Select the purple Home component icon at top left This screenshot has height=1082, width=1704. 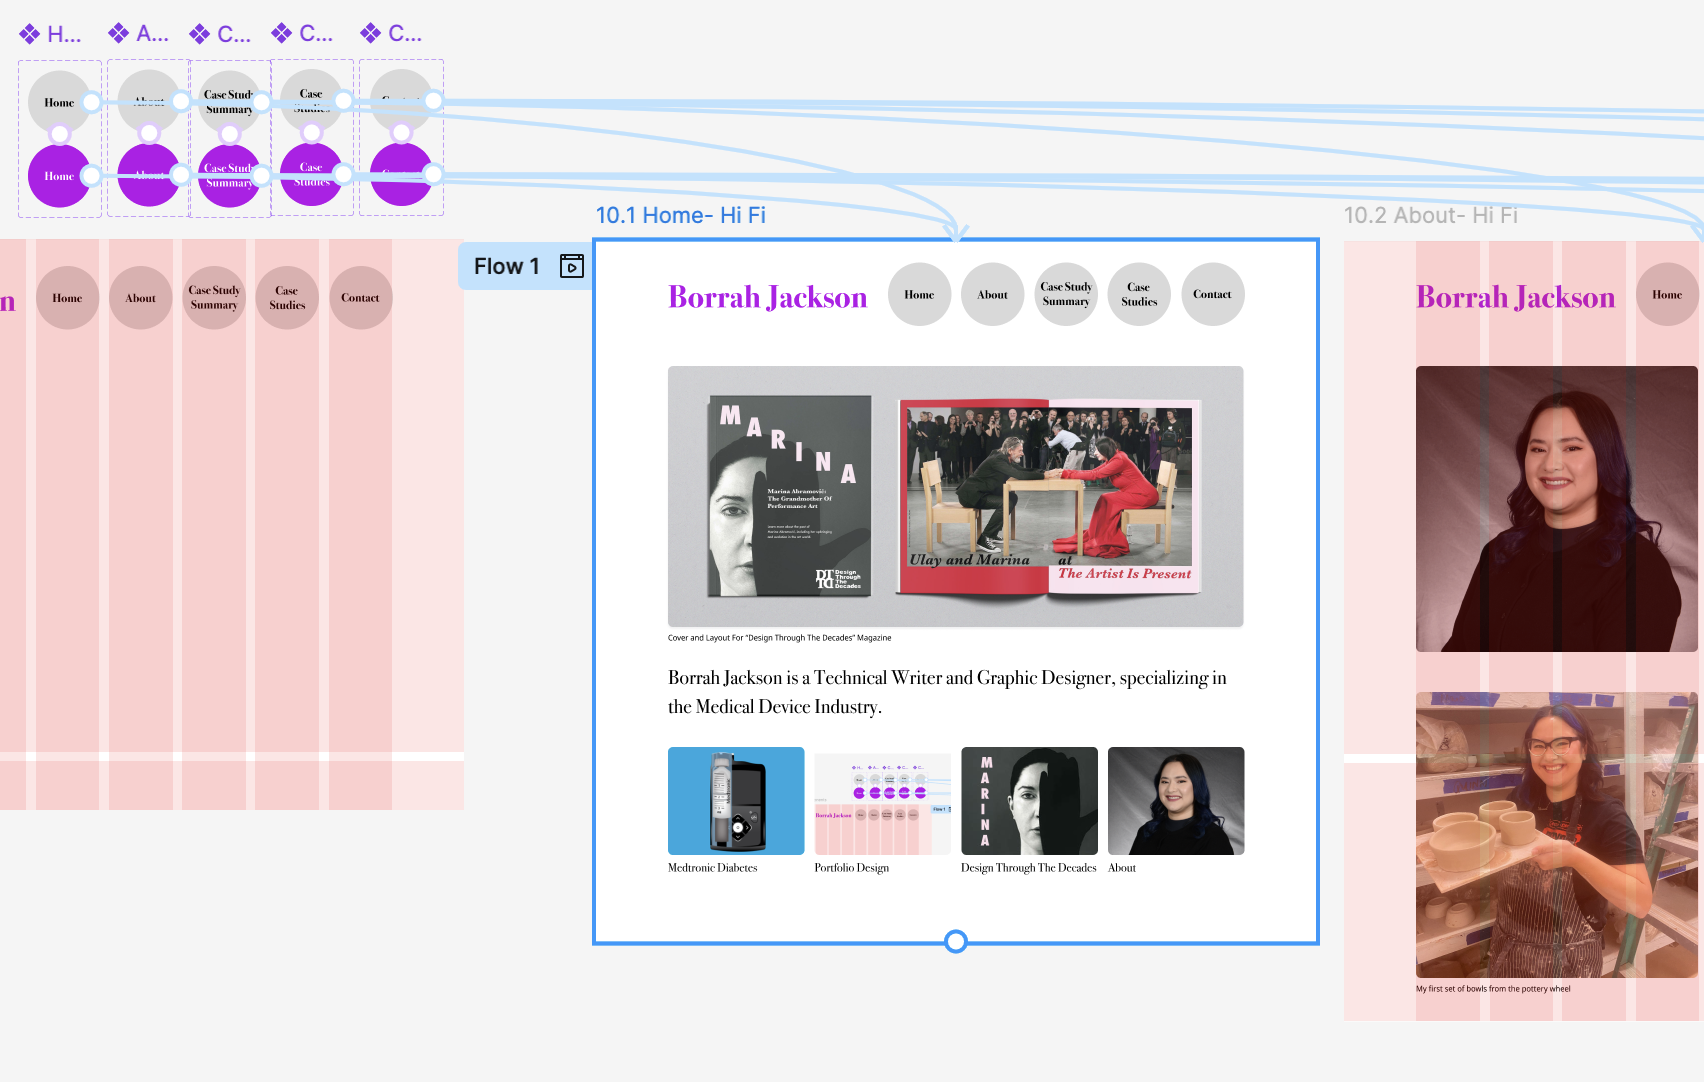[x=29, y=32]
